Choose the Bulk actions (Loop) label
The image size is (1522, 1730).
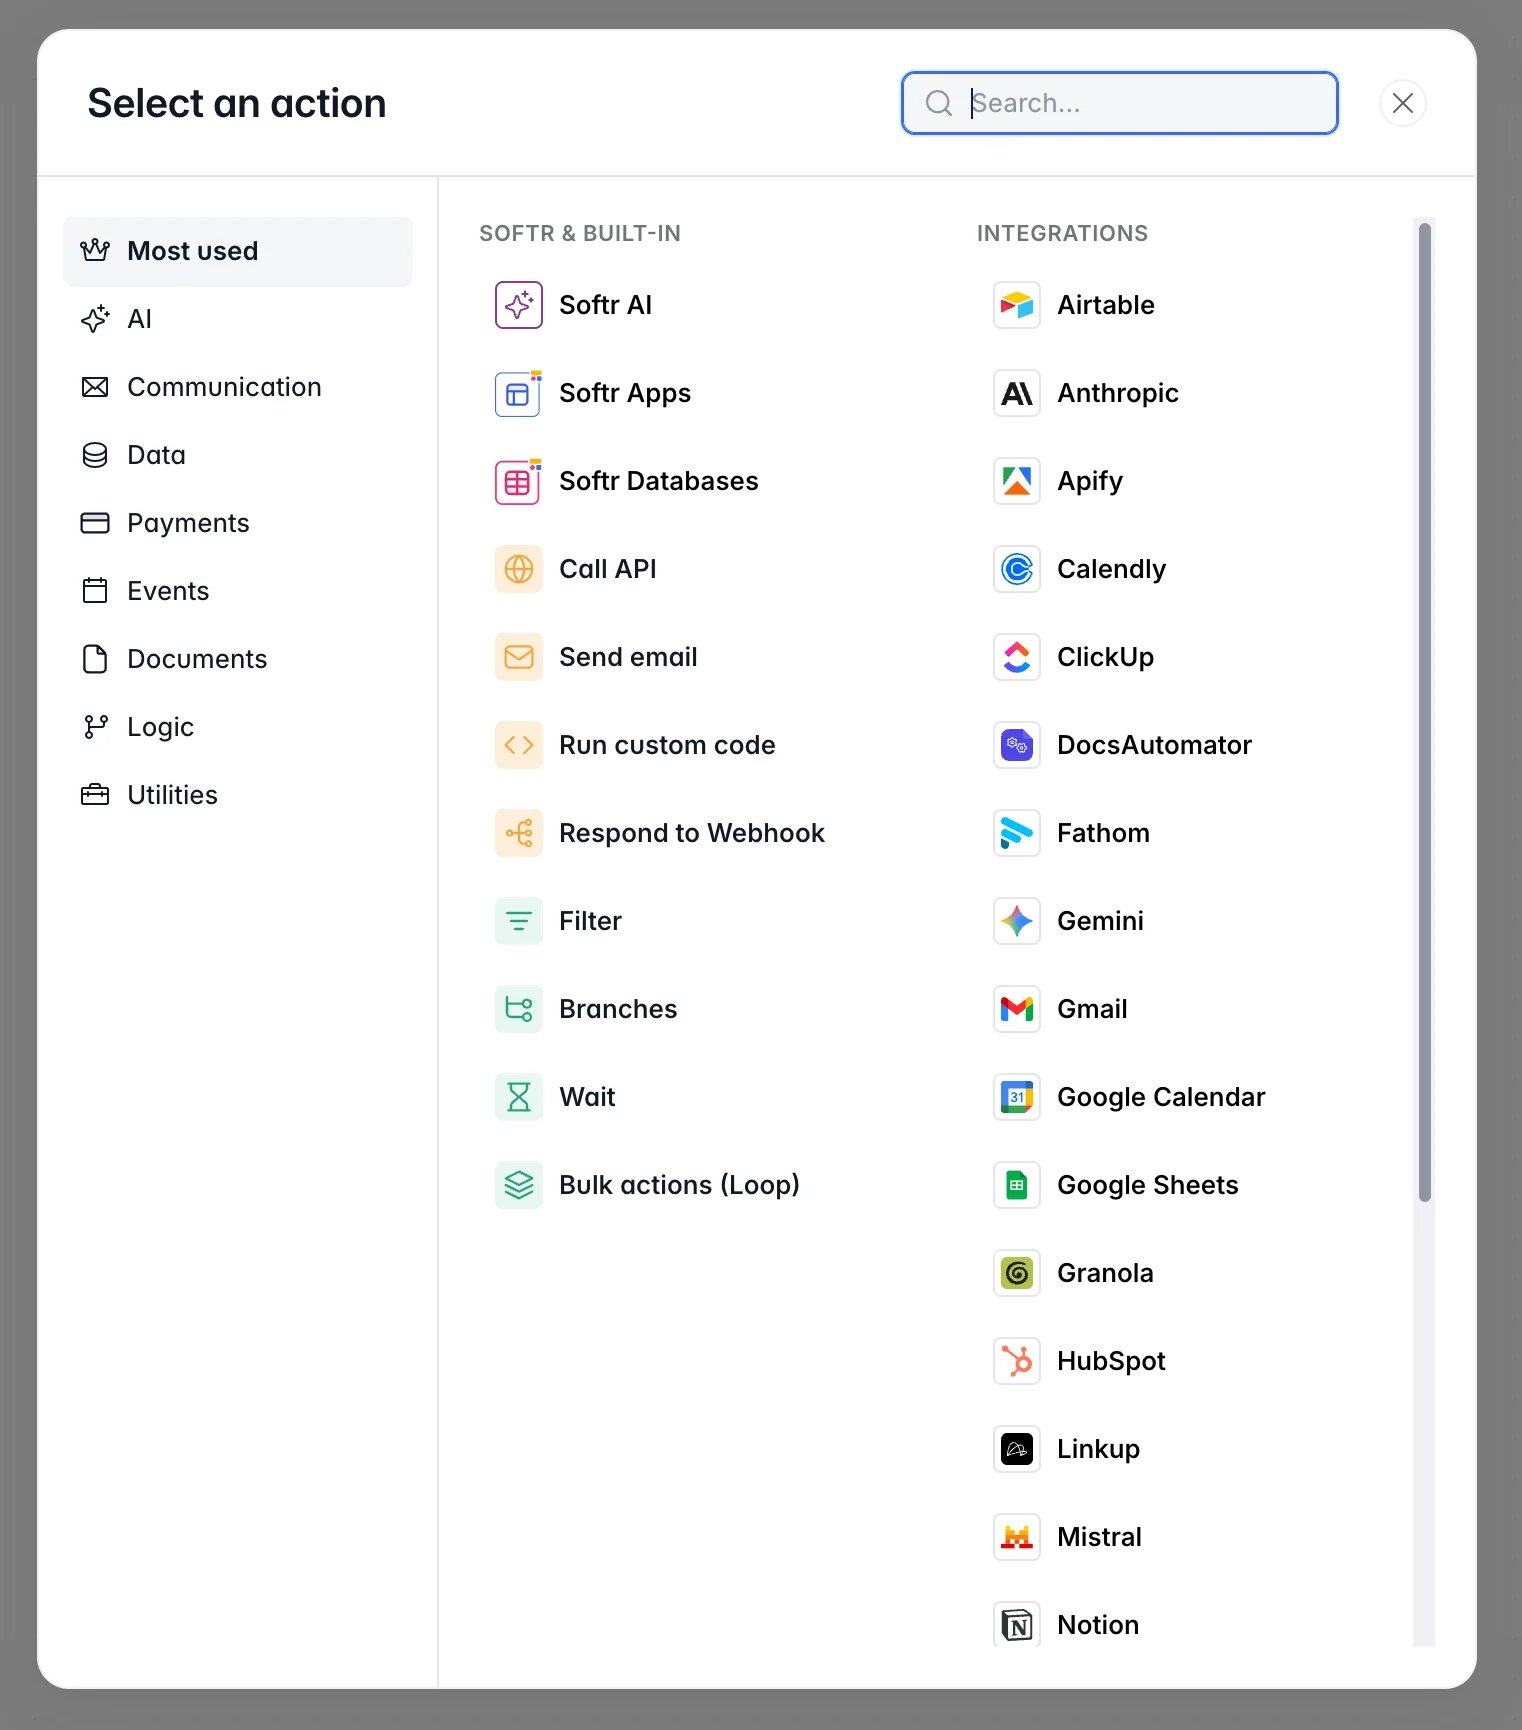point(679,1185)
